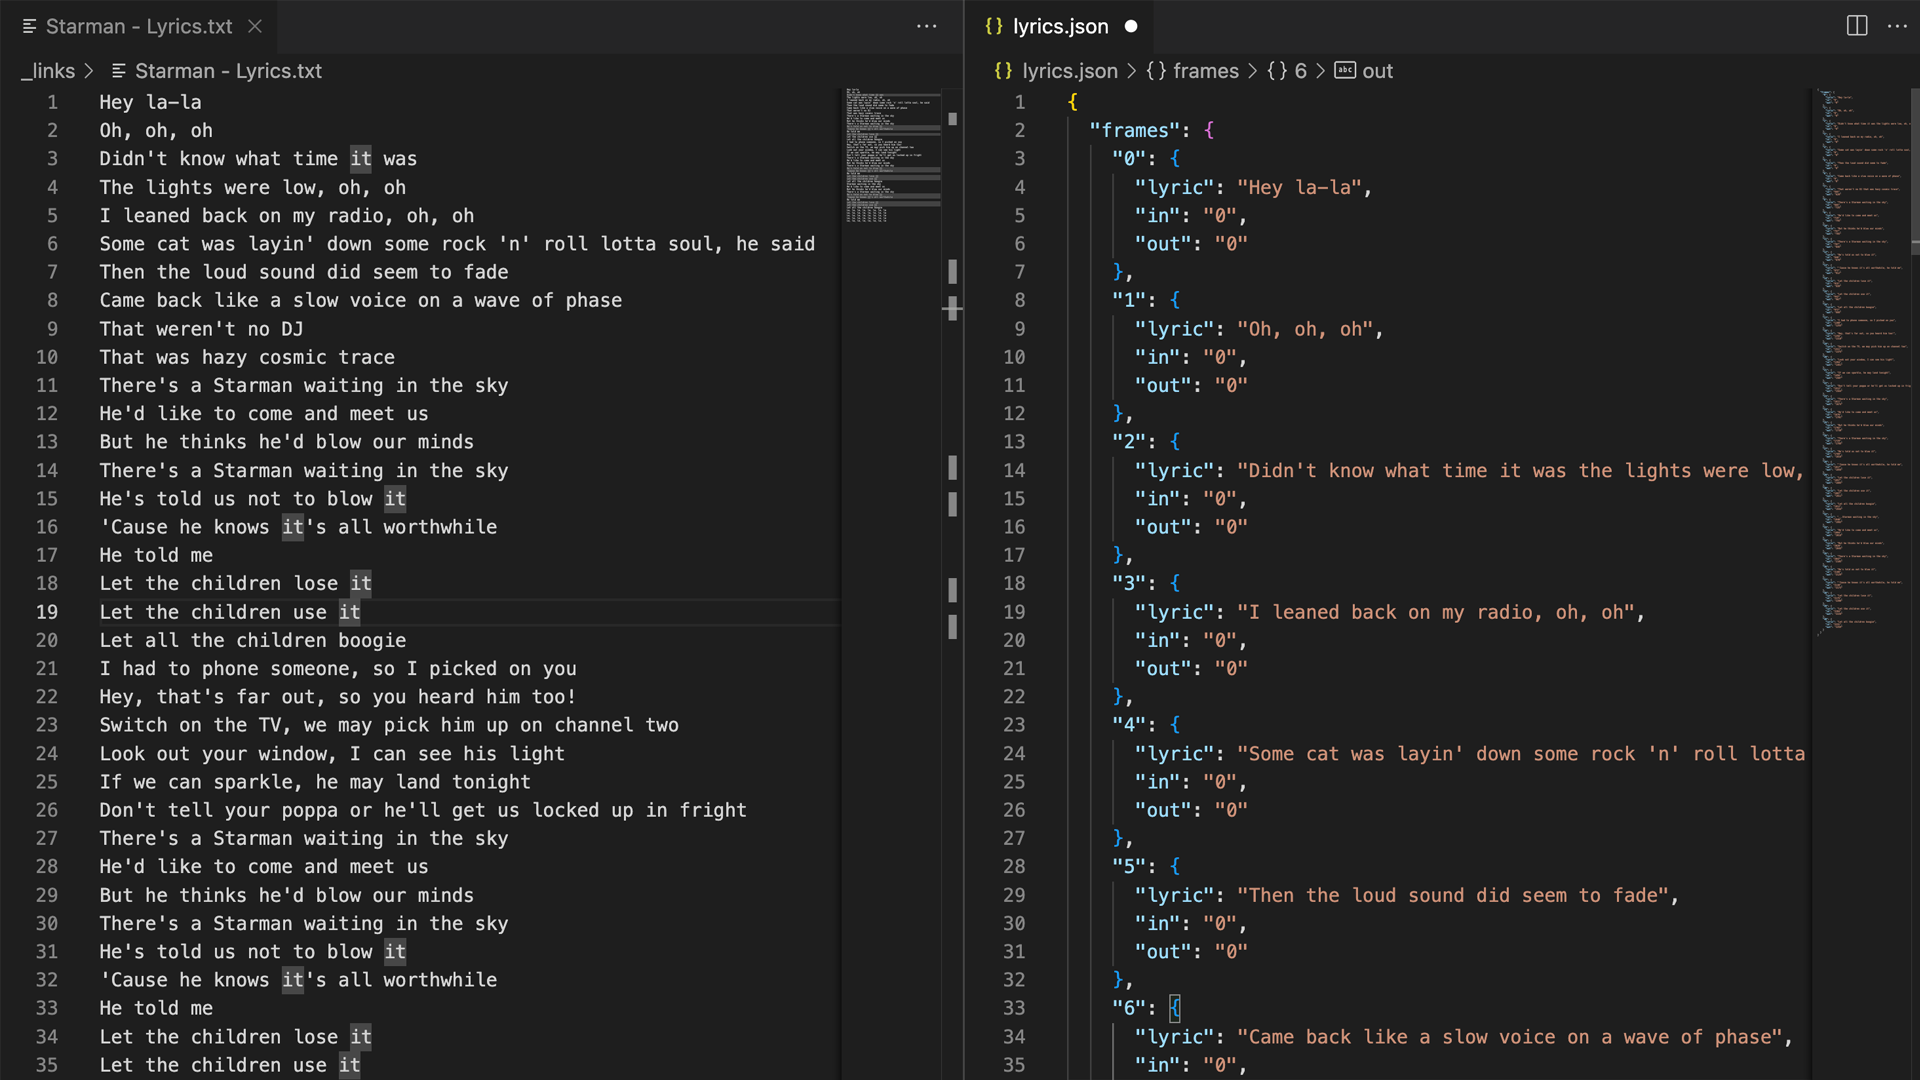Click the unsaved dot on lyrics.json tab
Screen dimensions: 1920x1080
coord(1131,26)
